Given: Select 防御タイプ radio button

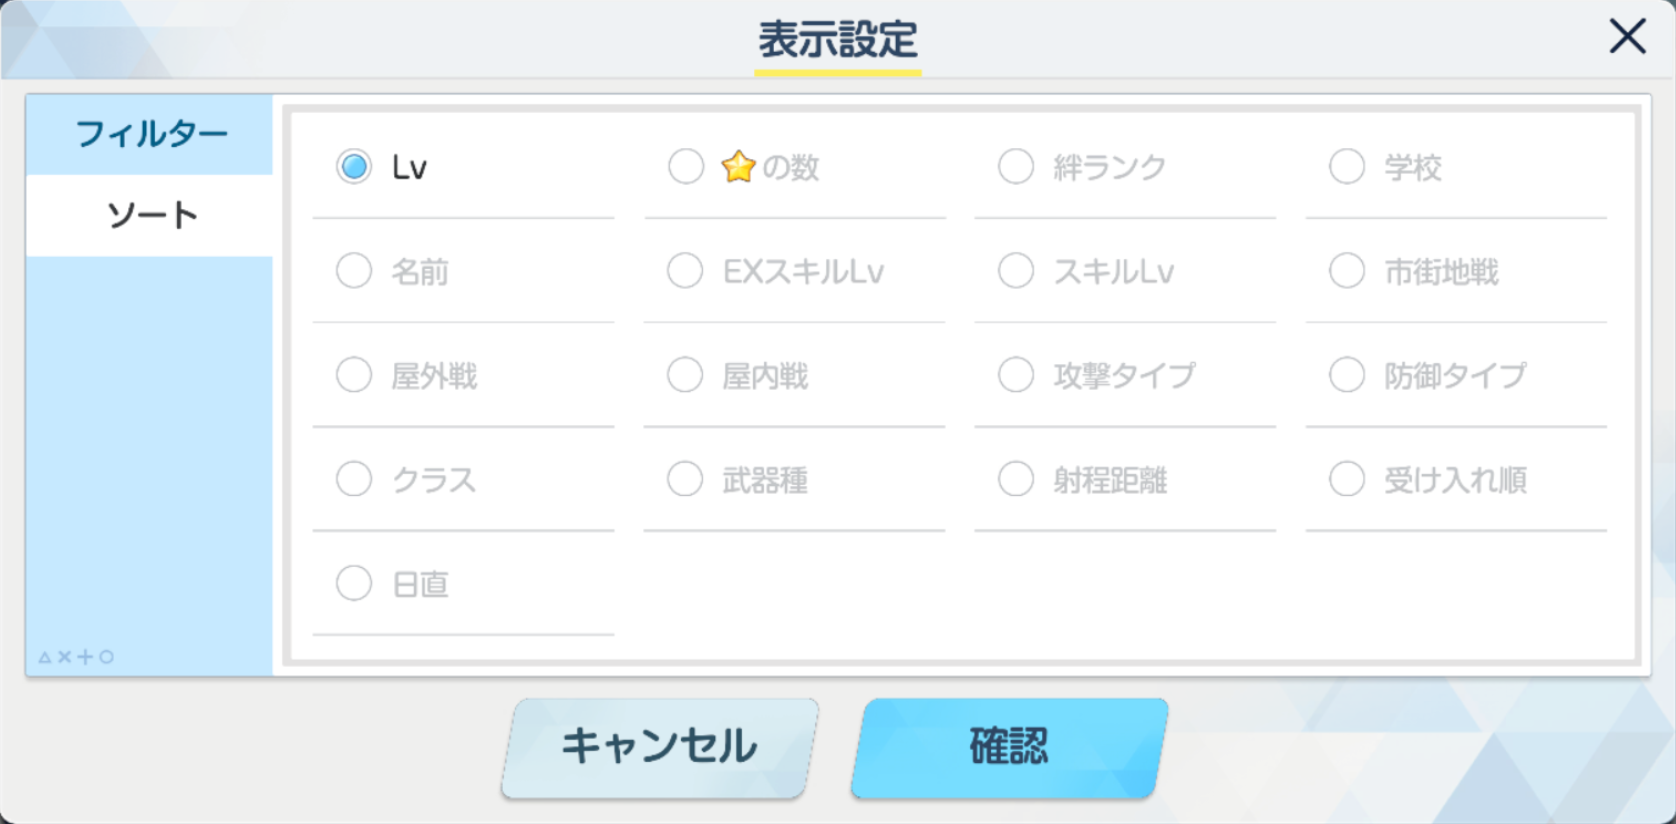Looking at the screenshot, I should point(1347,375).
